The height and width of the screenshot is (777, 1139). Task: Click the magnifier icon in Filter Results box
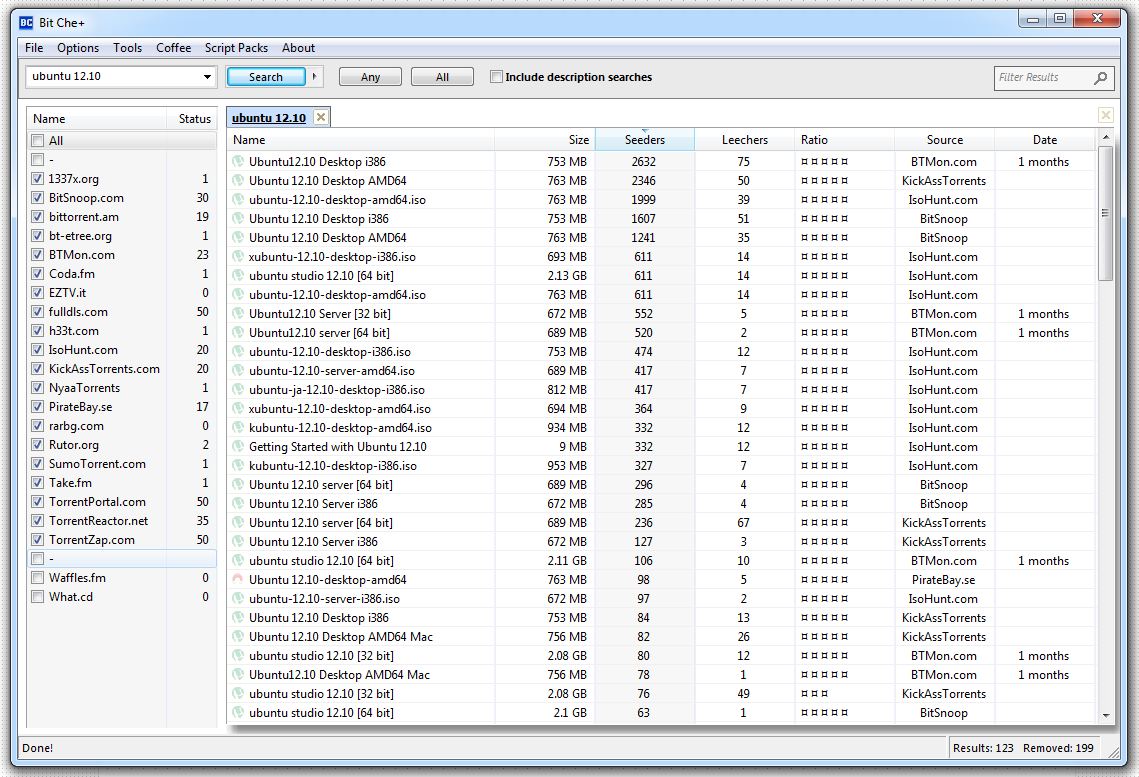(1100, 78)
